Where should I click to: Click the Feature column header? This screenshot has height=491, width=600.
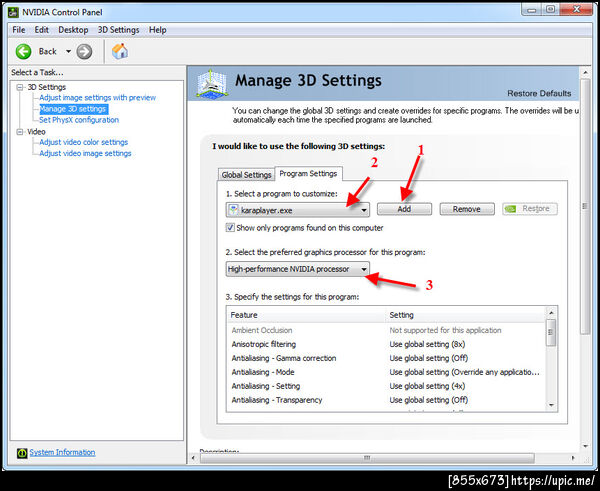coord(307,315)
